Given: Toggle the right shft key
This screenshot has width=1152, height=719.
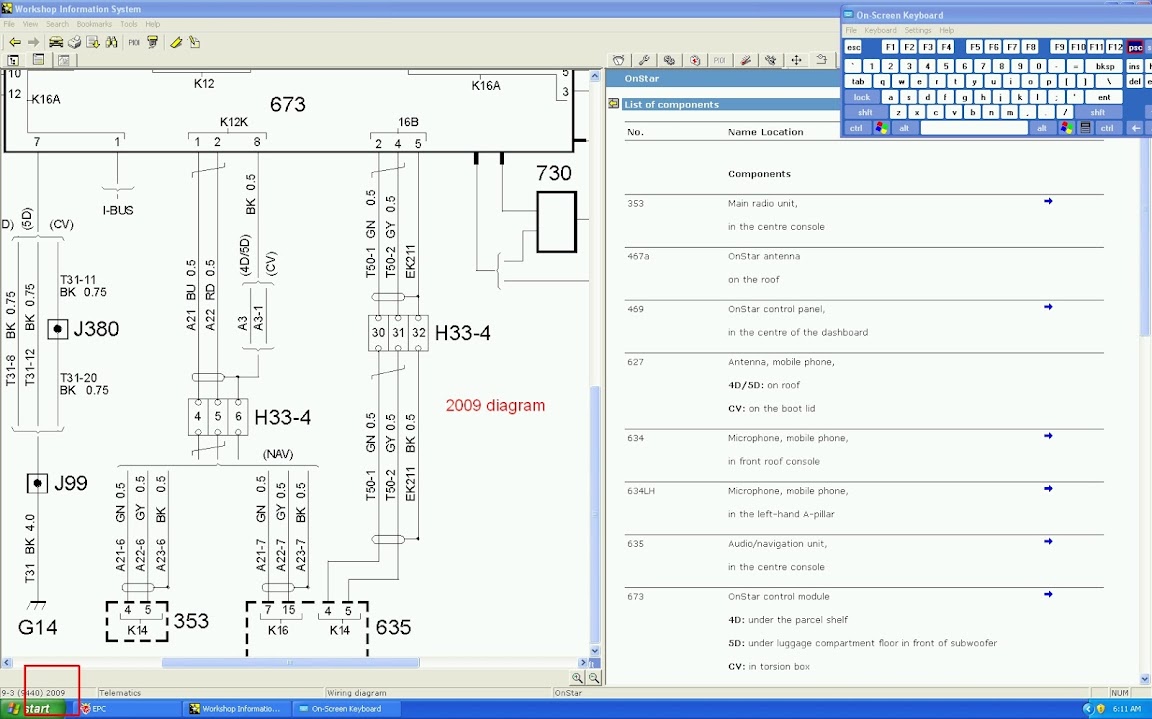Looking at the screenshot, I should coord(1098,112).
